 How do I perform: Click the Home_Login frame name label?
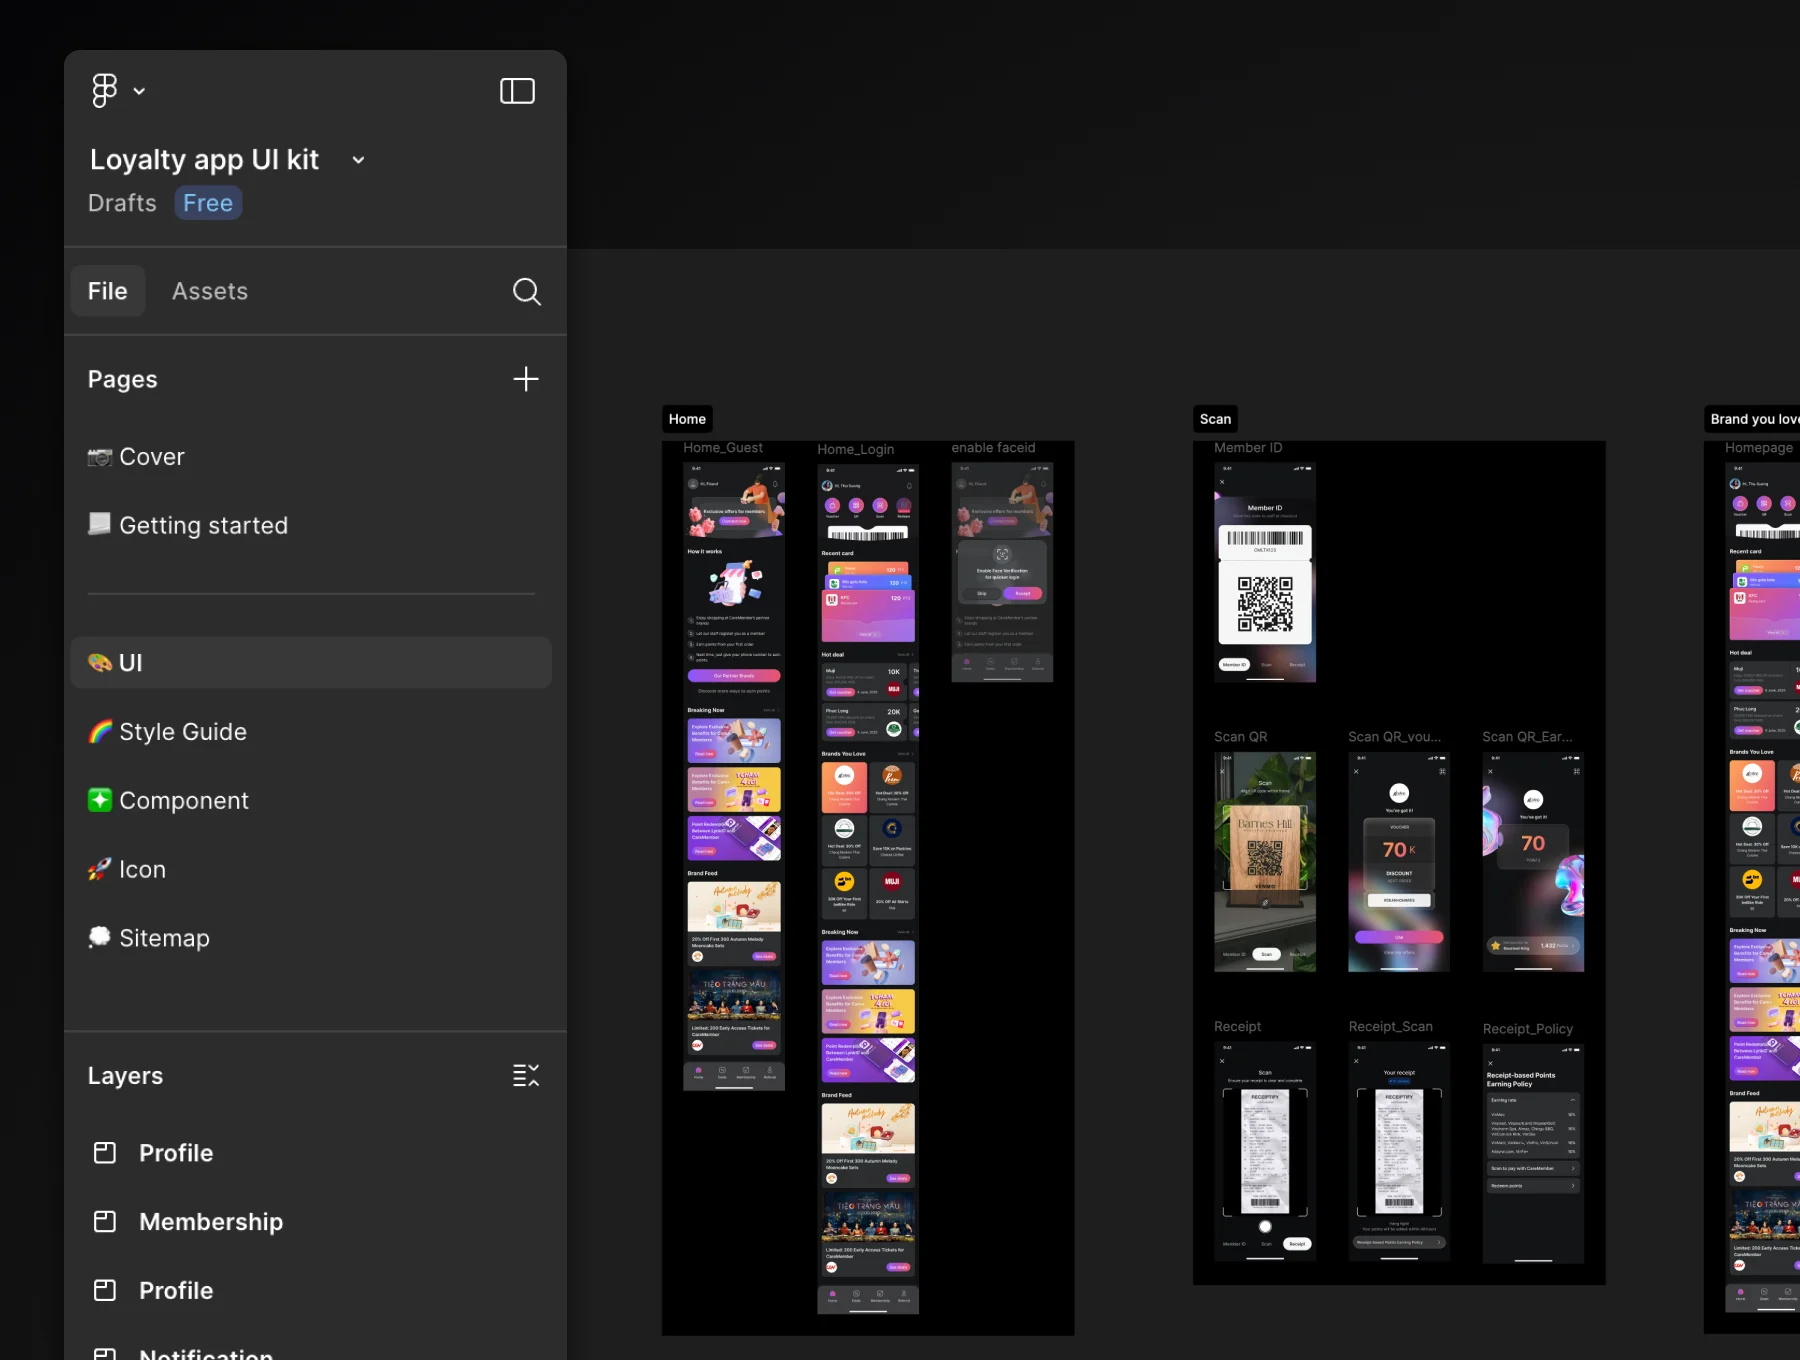click(856, 450)
